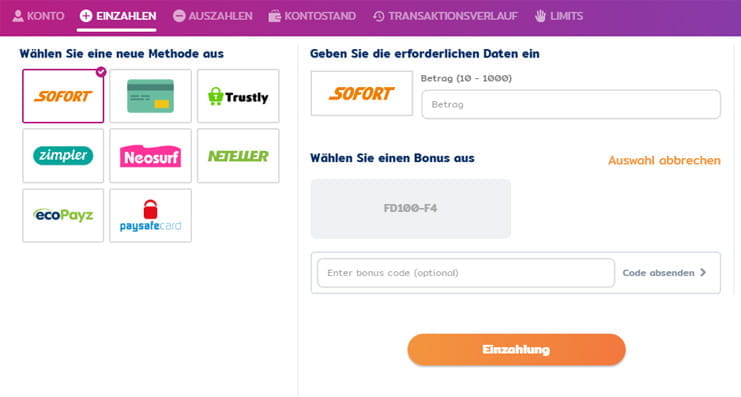Open the Konto tab
741x397 pixels.
coord(38,16)
